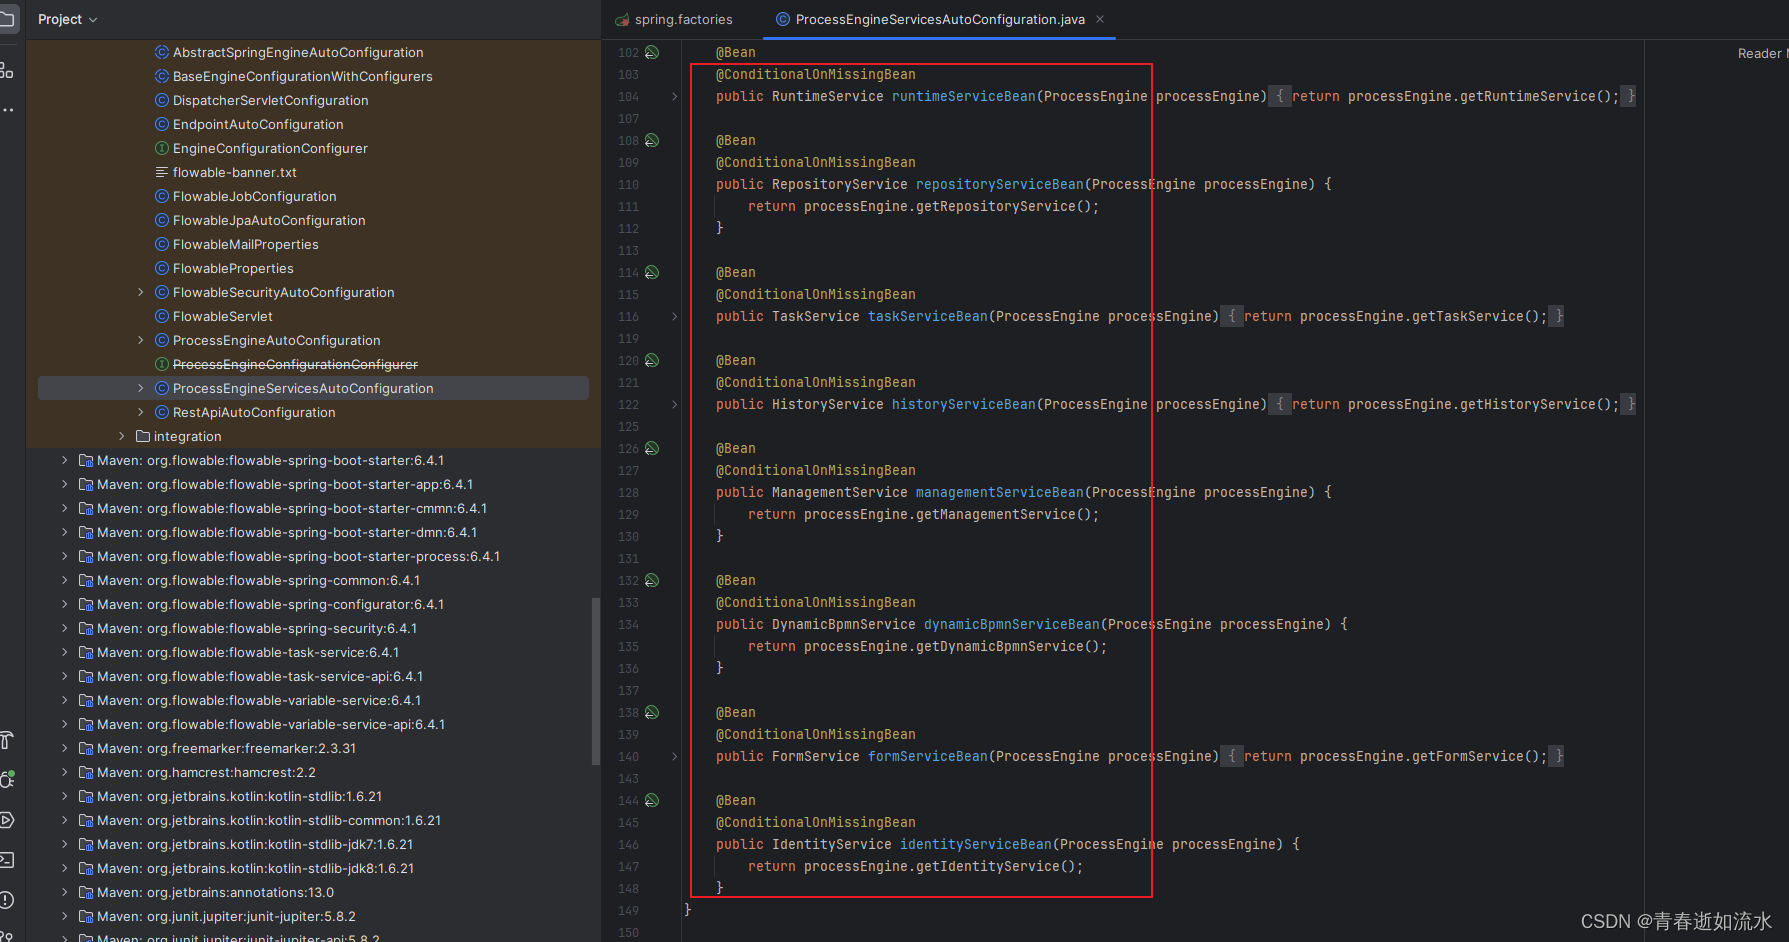
Task: Select Maven flowable-spring-security:6.4.1 entry
Action: pos(257,628)
